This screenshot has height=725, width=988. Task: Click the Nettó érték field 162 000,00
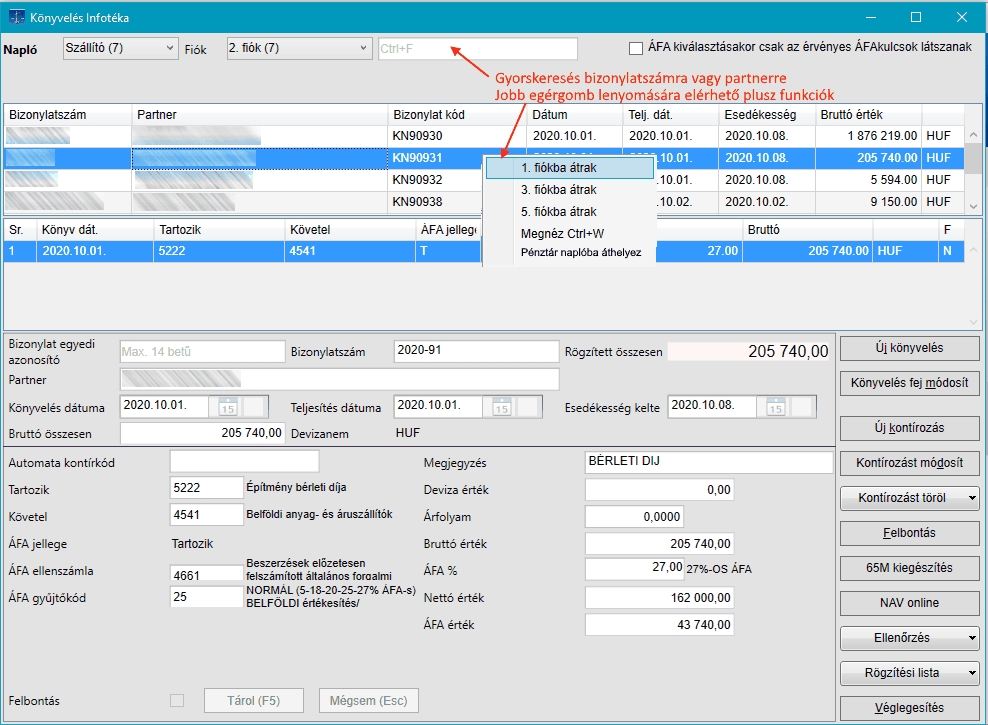click(659, 598)
